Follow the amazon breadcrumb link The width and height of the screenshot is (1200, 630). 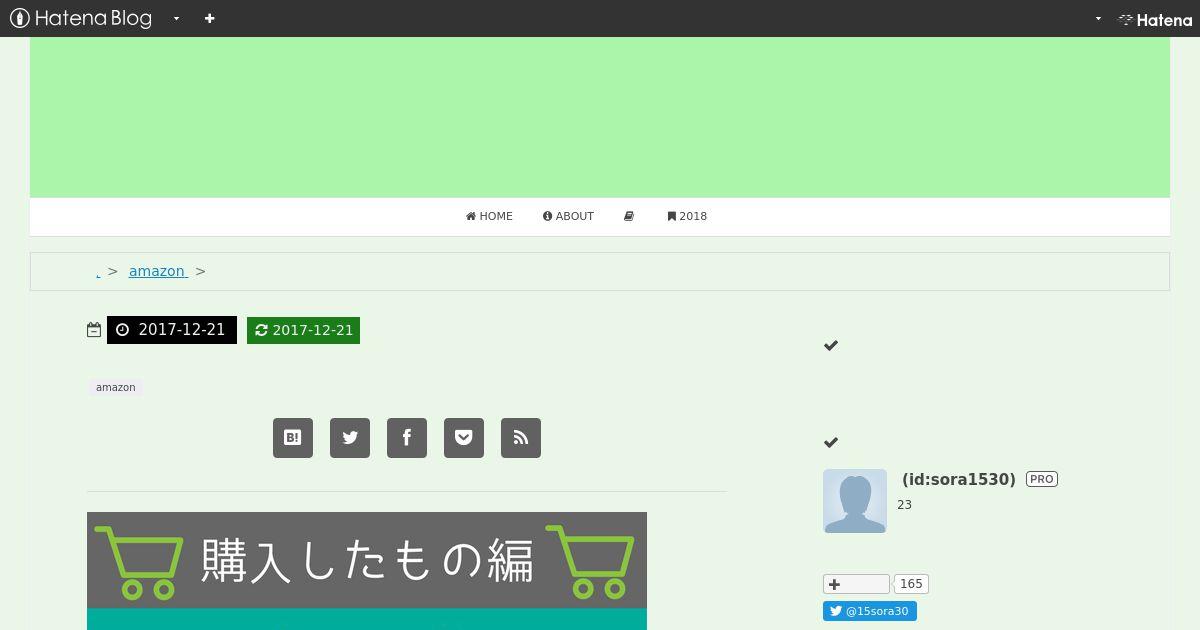click(158, 271)
